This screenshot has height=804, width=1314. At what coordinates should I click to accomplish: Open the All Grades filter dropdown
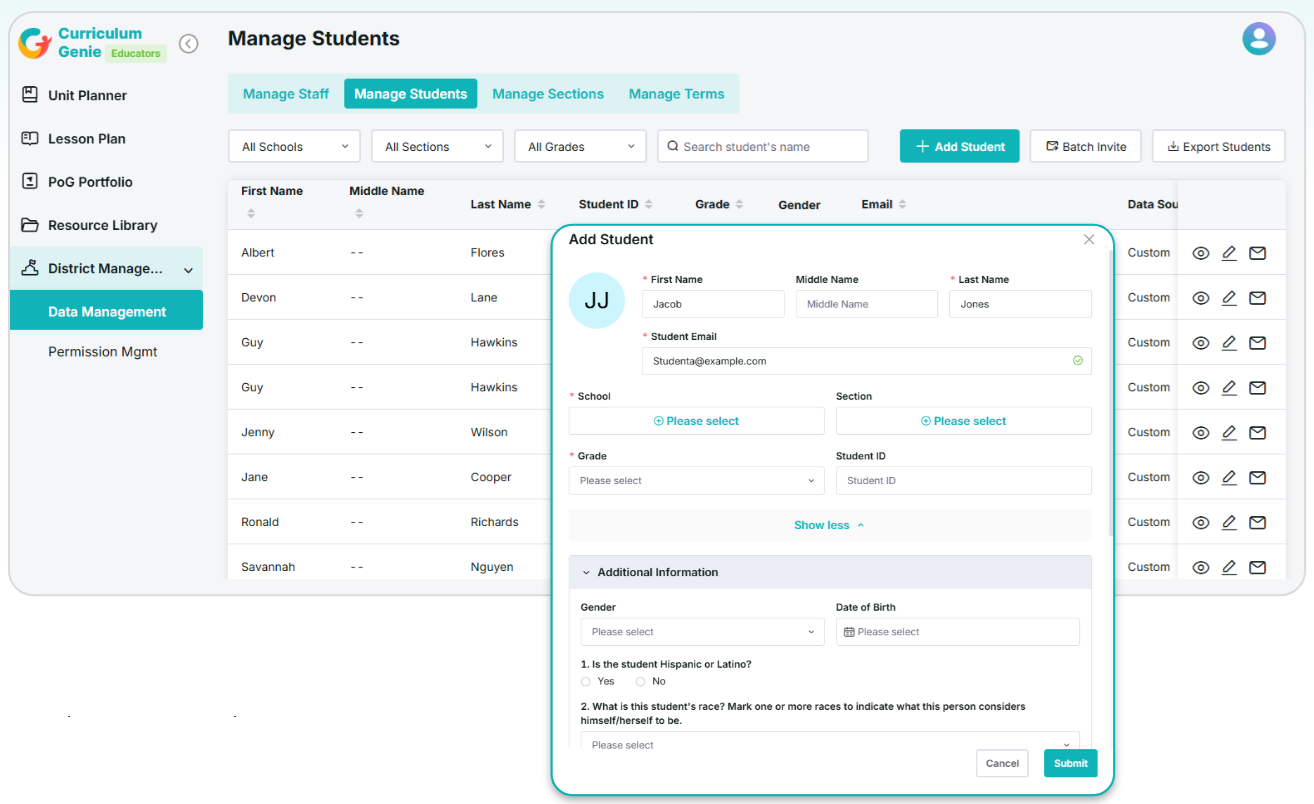click(580, 146)
